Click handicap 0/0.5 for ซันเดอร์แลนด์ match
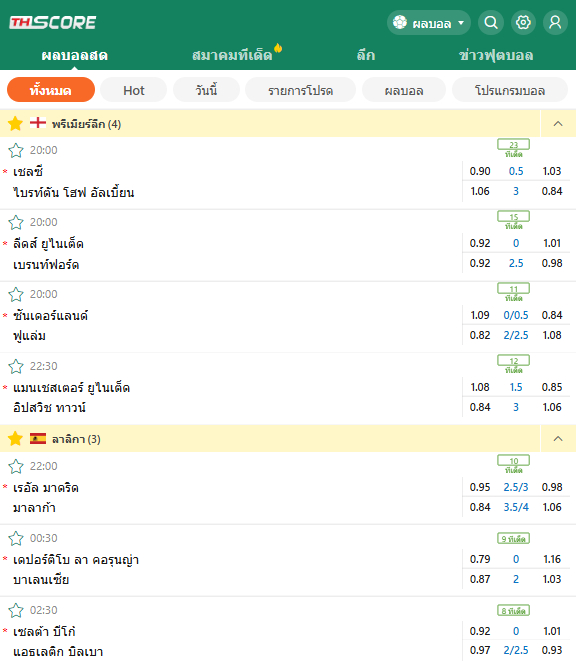This screenshot has width=576, height=664. tap(516, 315)
